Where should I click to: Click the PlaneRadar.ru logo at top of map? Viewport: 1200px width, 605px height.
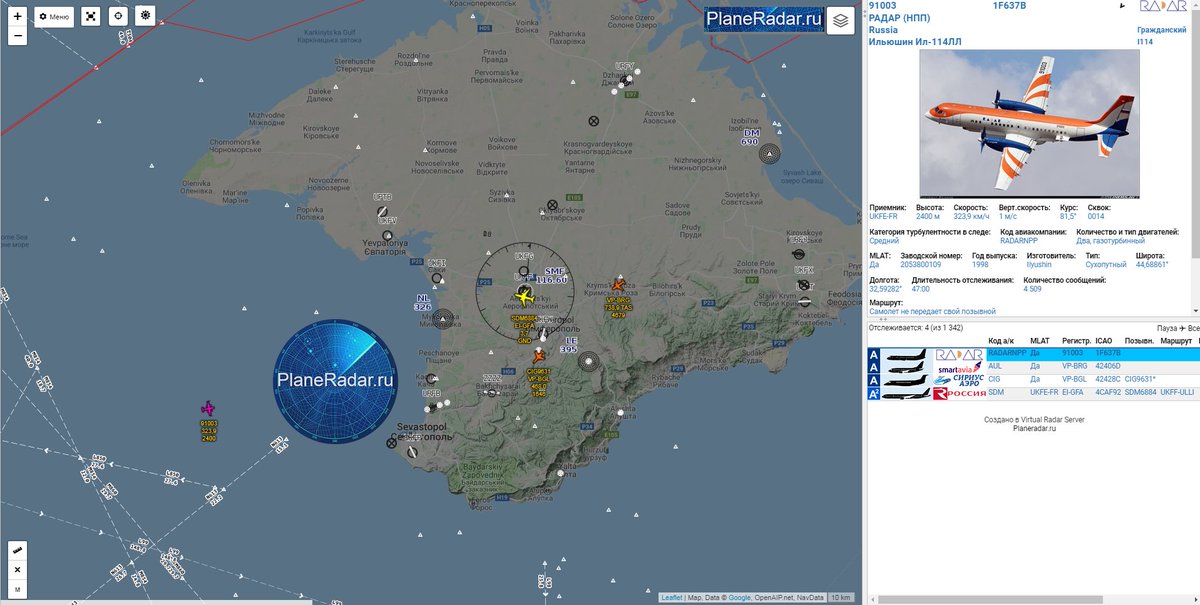point(764,19)
